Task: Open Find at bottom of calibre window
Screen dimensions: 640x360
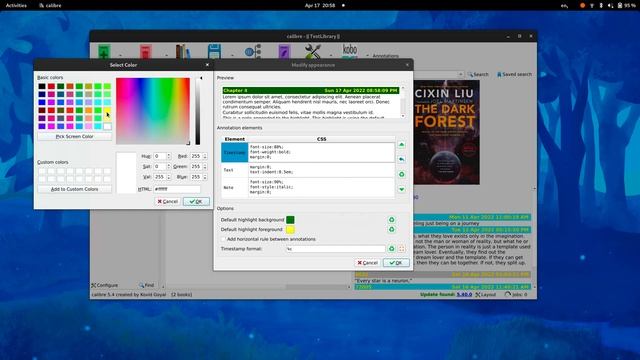Action: click(x=147, y=285)
